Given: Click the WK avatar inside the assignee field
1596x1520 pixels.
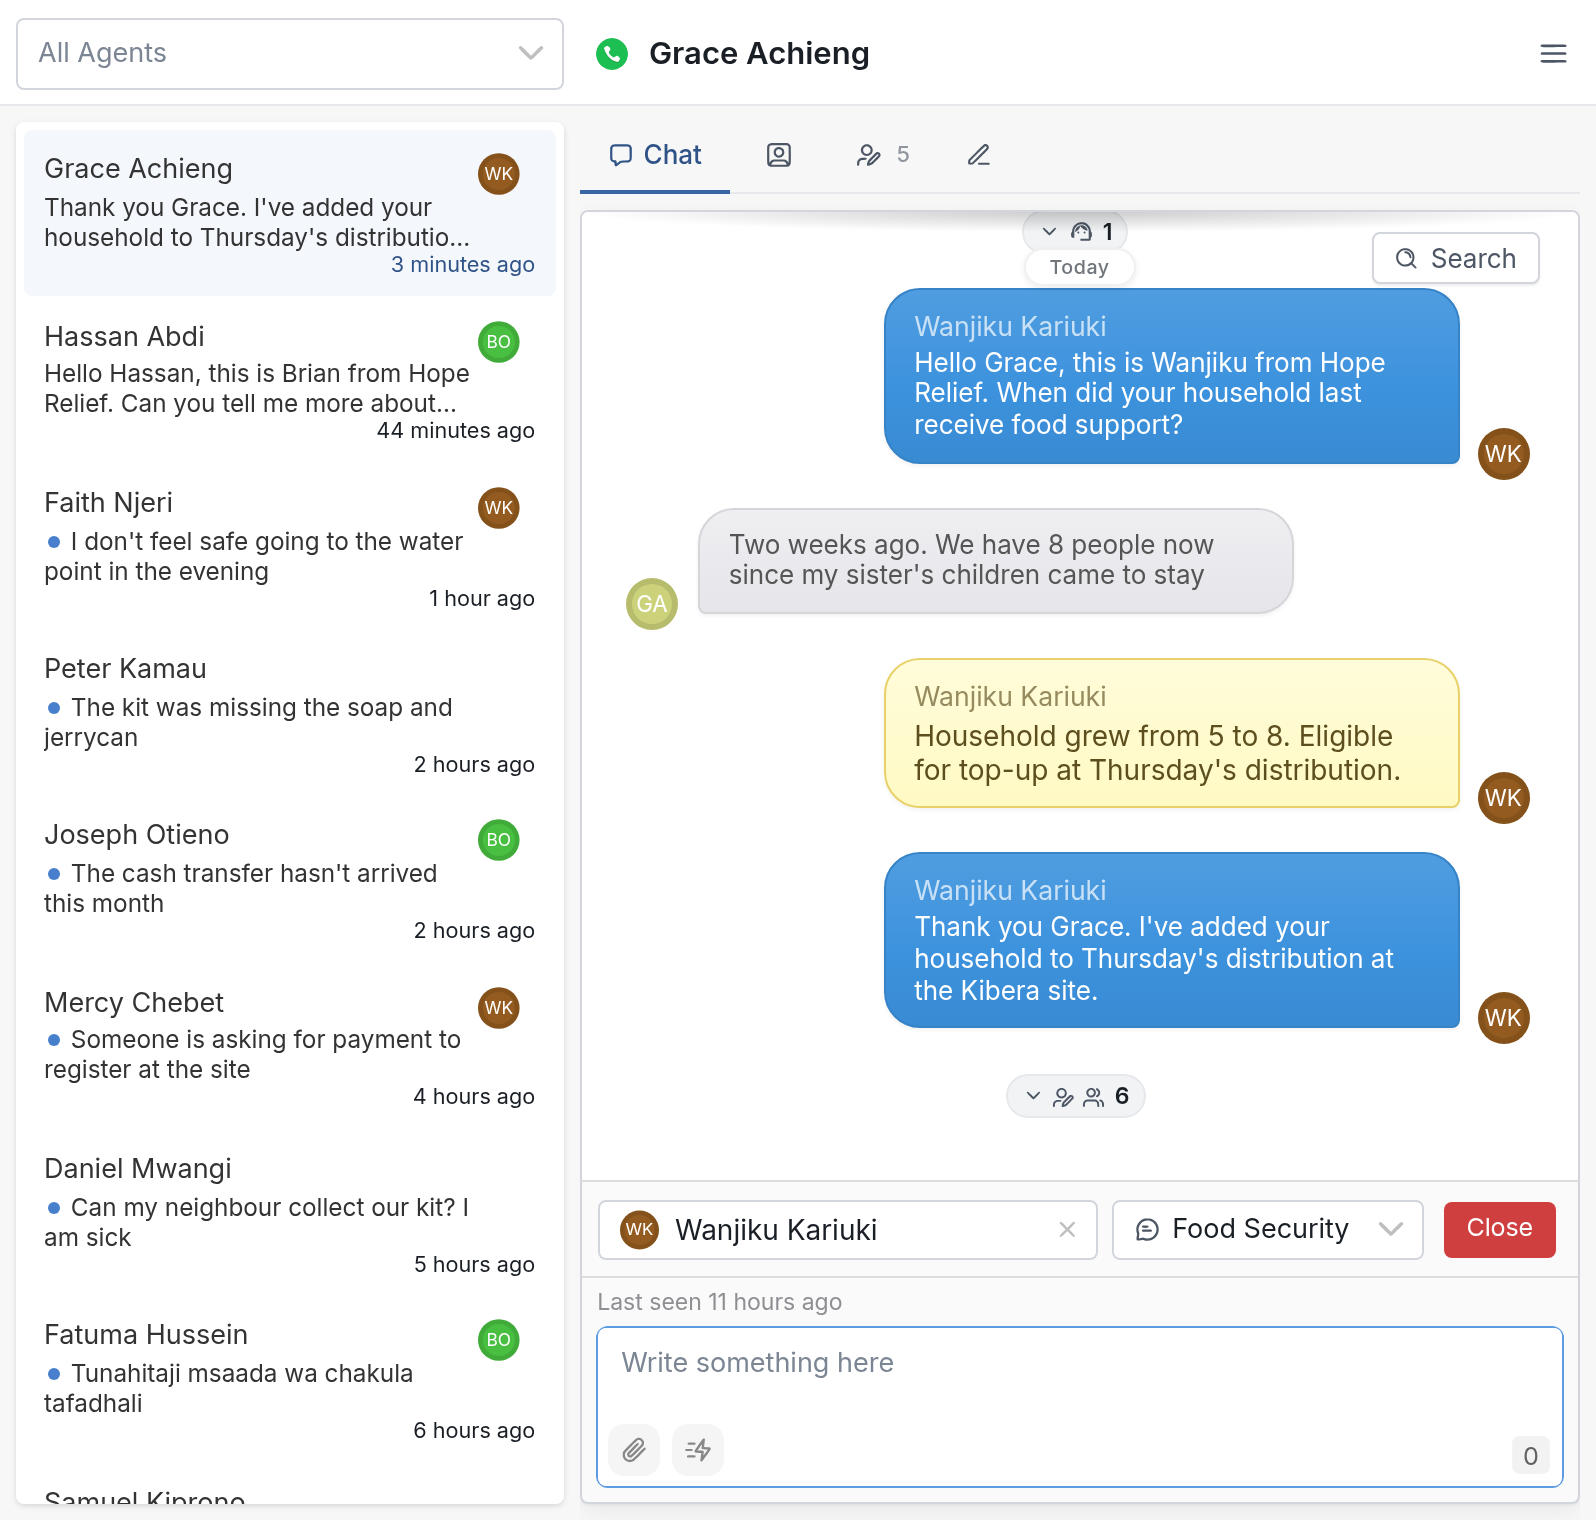Looking at the screenshot, I should [640, 1229].
